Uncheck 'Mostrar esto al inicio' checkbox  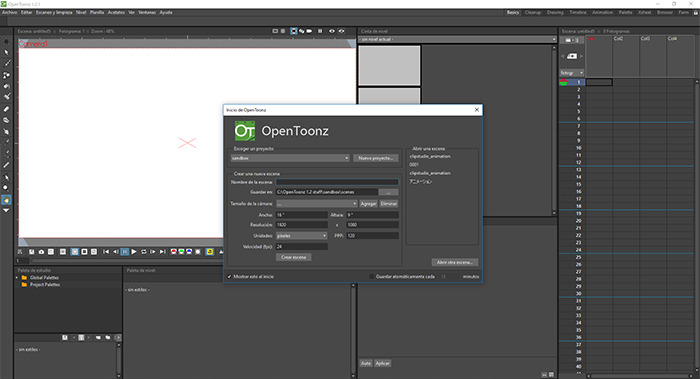click(x=229, y=277)
